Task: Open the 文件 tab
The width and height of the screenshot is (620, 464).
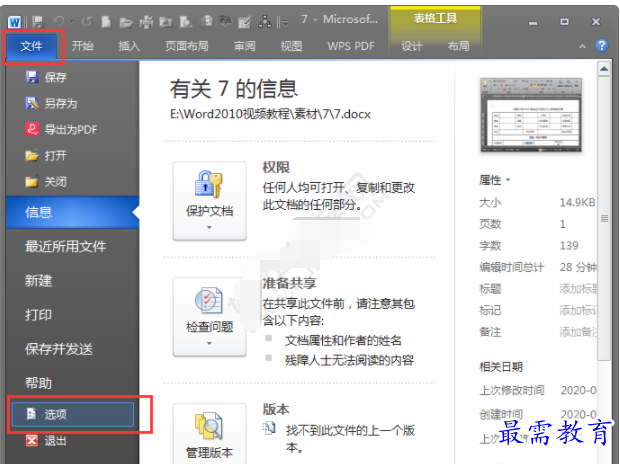Action: pyautogui.click(x=31, y=46)
